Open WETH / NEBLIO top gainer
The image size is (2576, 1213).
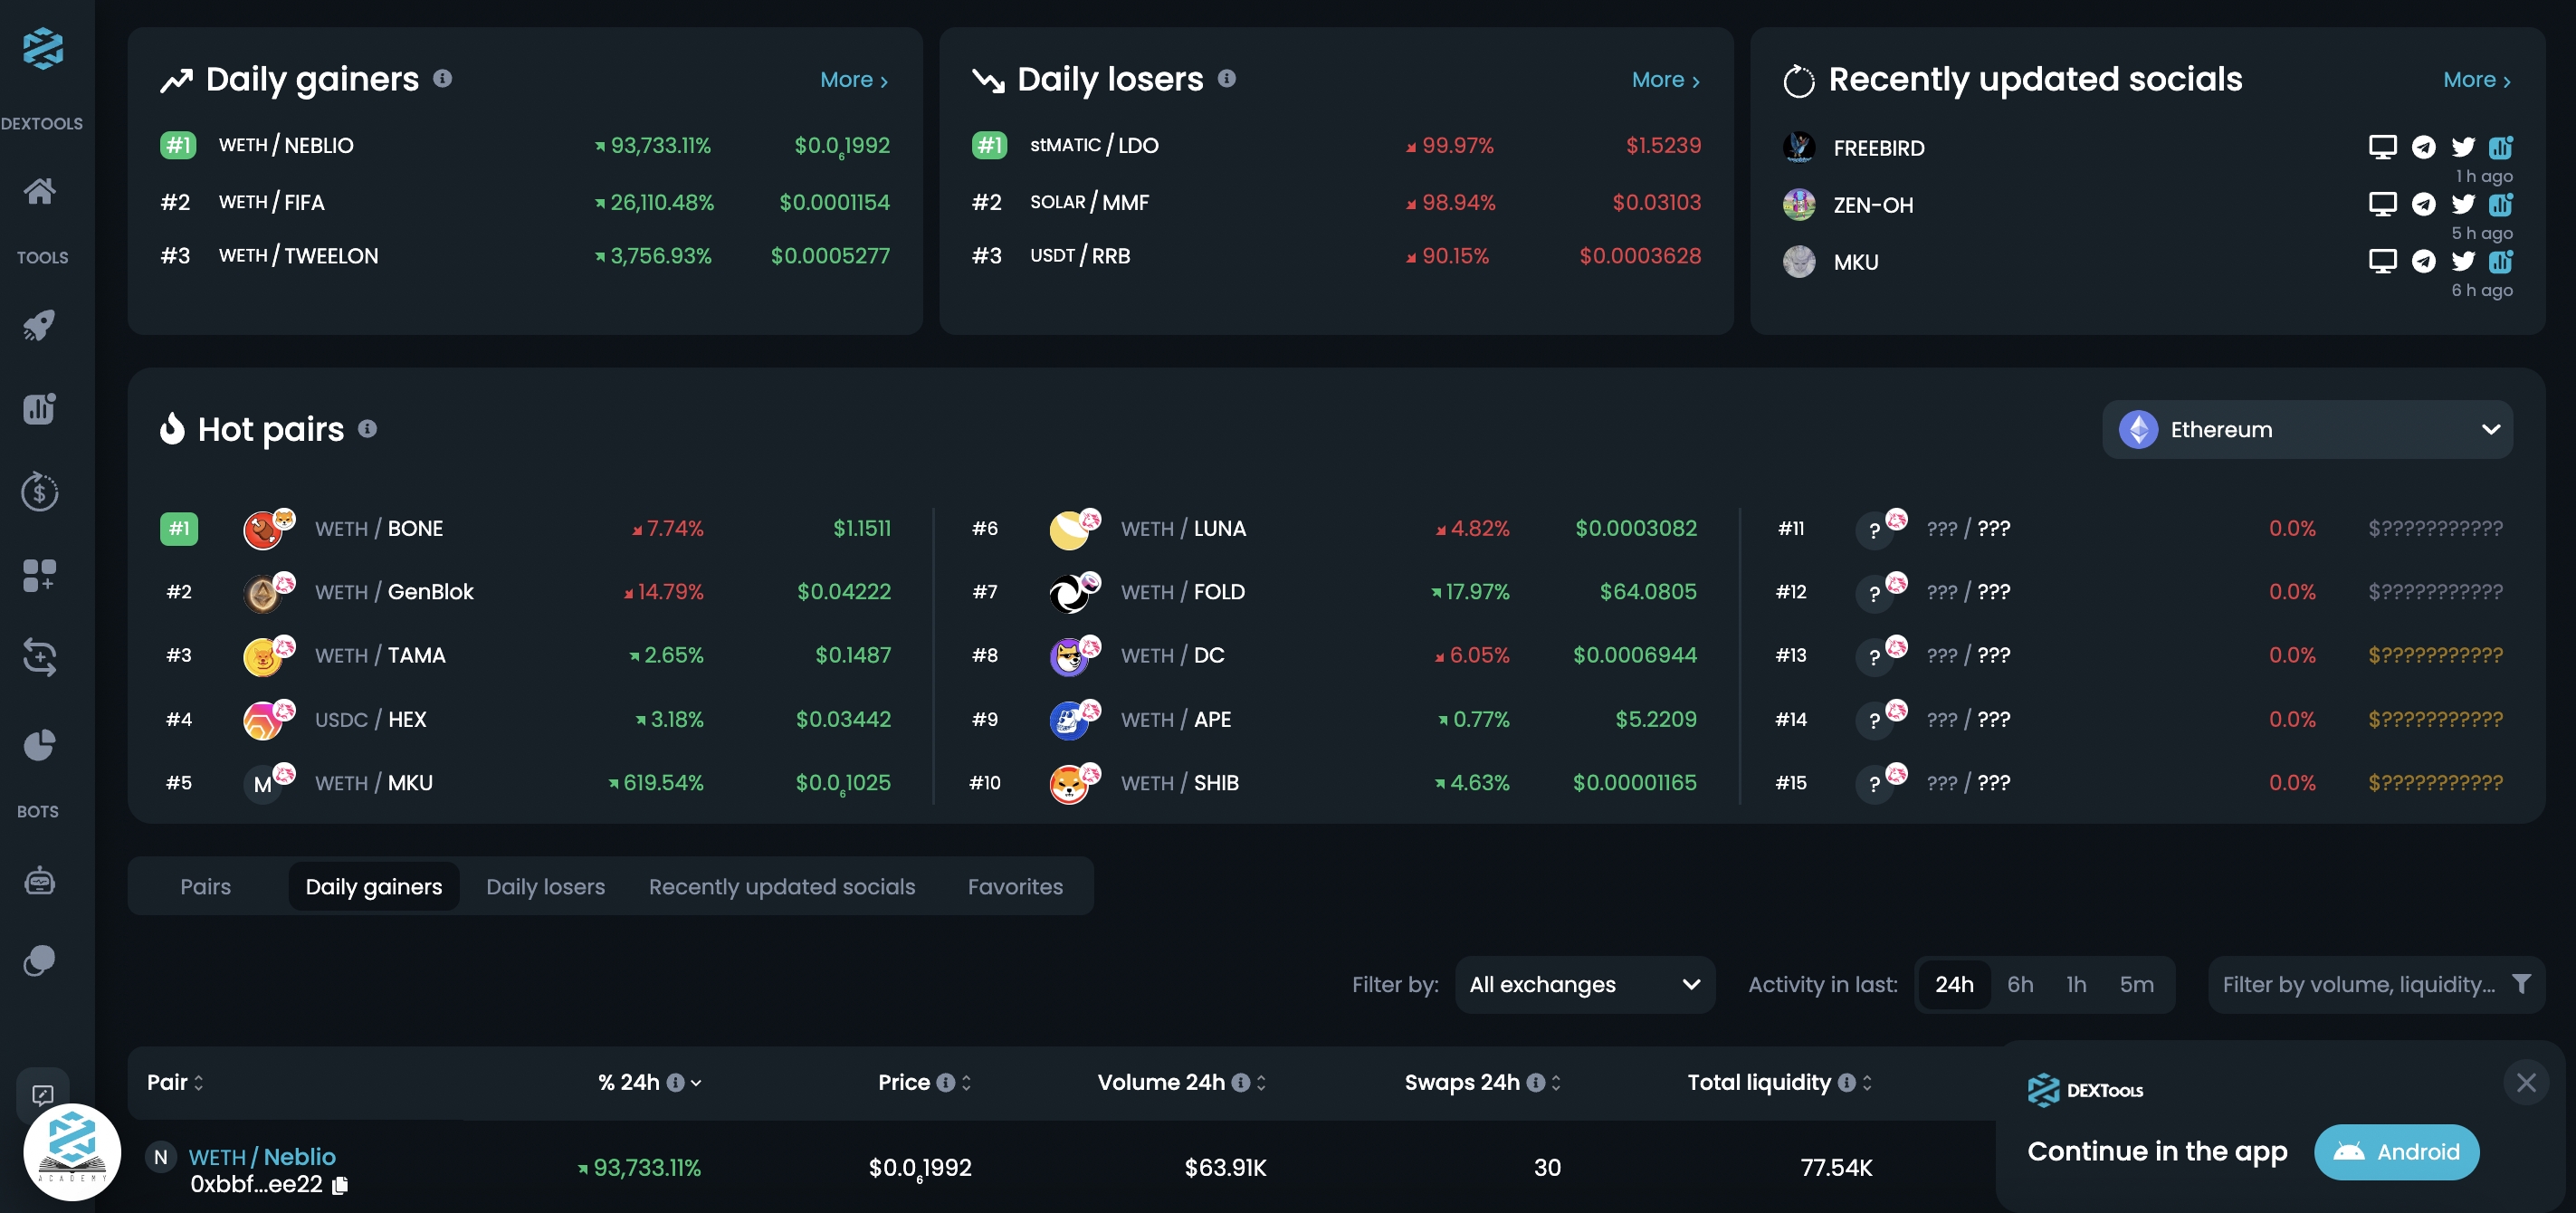[x=286, y=145]
